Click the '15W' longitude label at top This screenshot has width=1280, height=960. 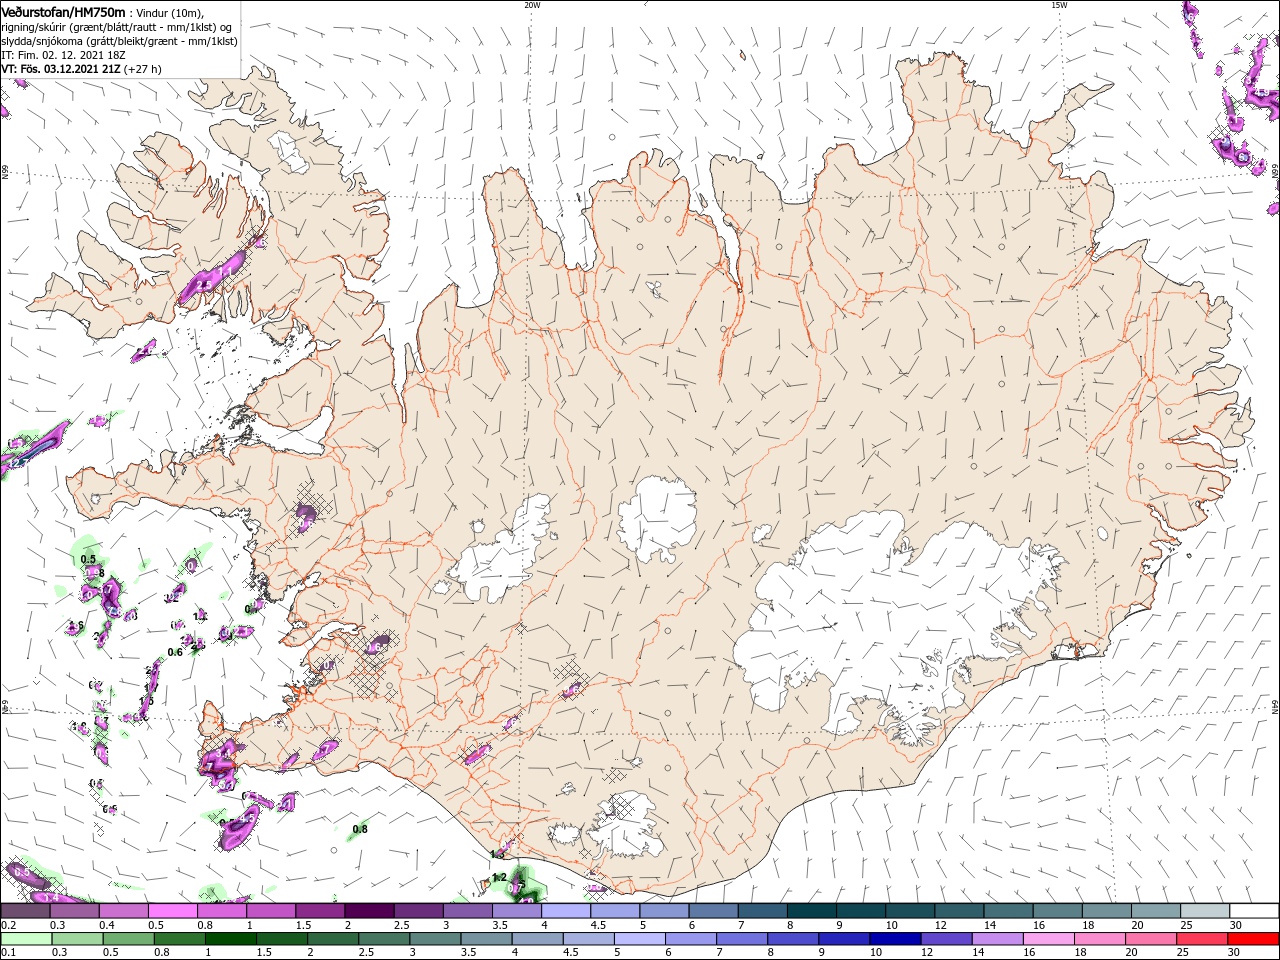click(1059, 5)
